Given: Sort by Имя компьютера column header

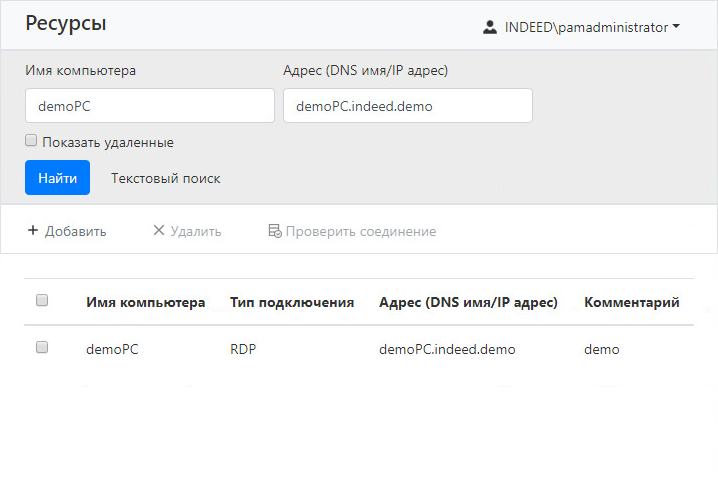Looking at the screenshot, I should 146,302.
